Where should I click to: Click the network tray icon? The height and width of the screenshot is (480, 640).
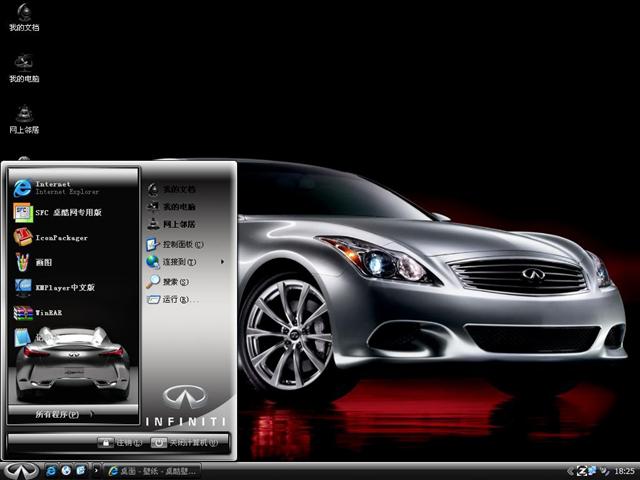(592, 471)
